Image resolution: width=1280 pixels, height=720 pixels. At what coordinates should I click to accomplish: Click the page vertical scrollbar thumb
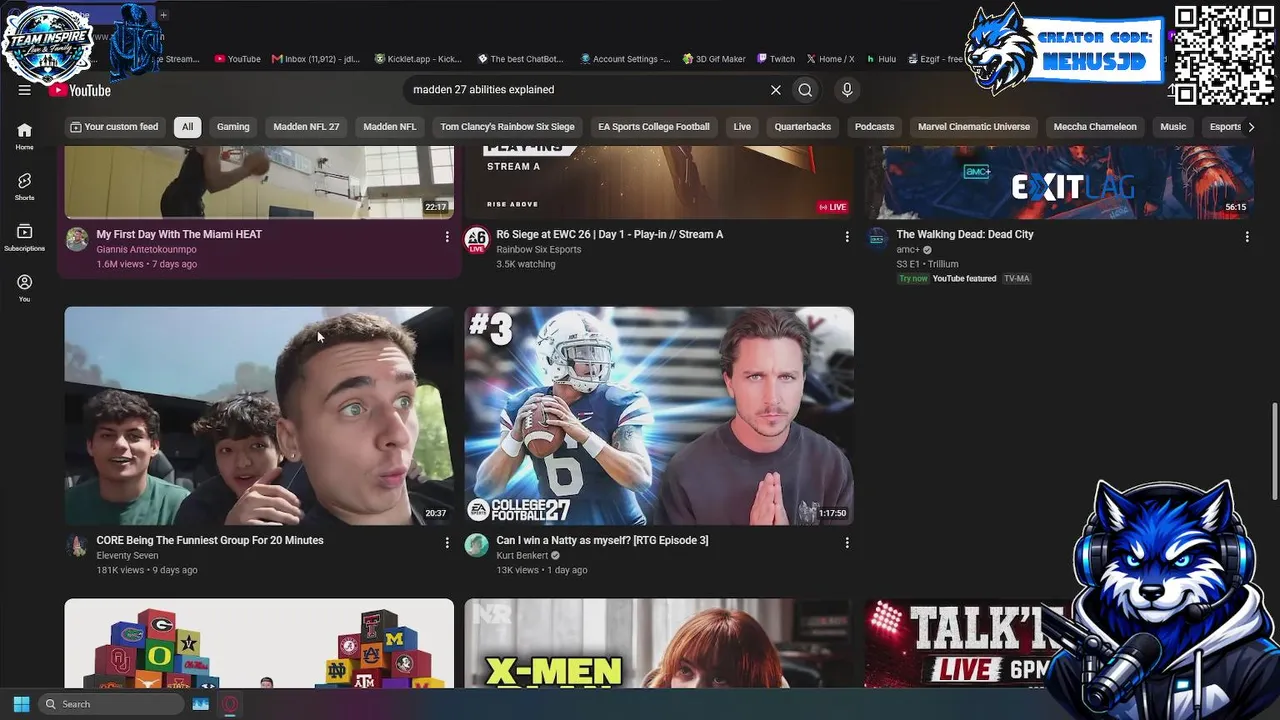[1274, 449]
